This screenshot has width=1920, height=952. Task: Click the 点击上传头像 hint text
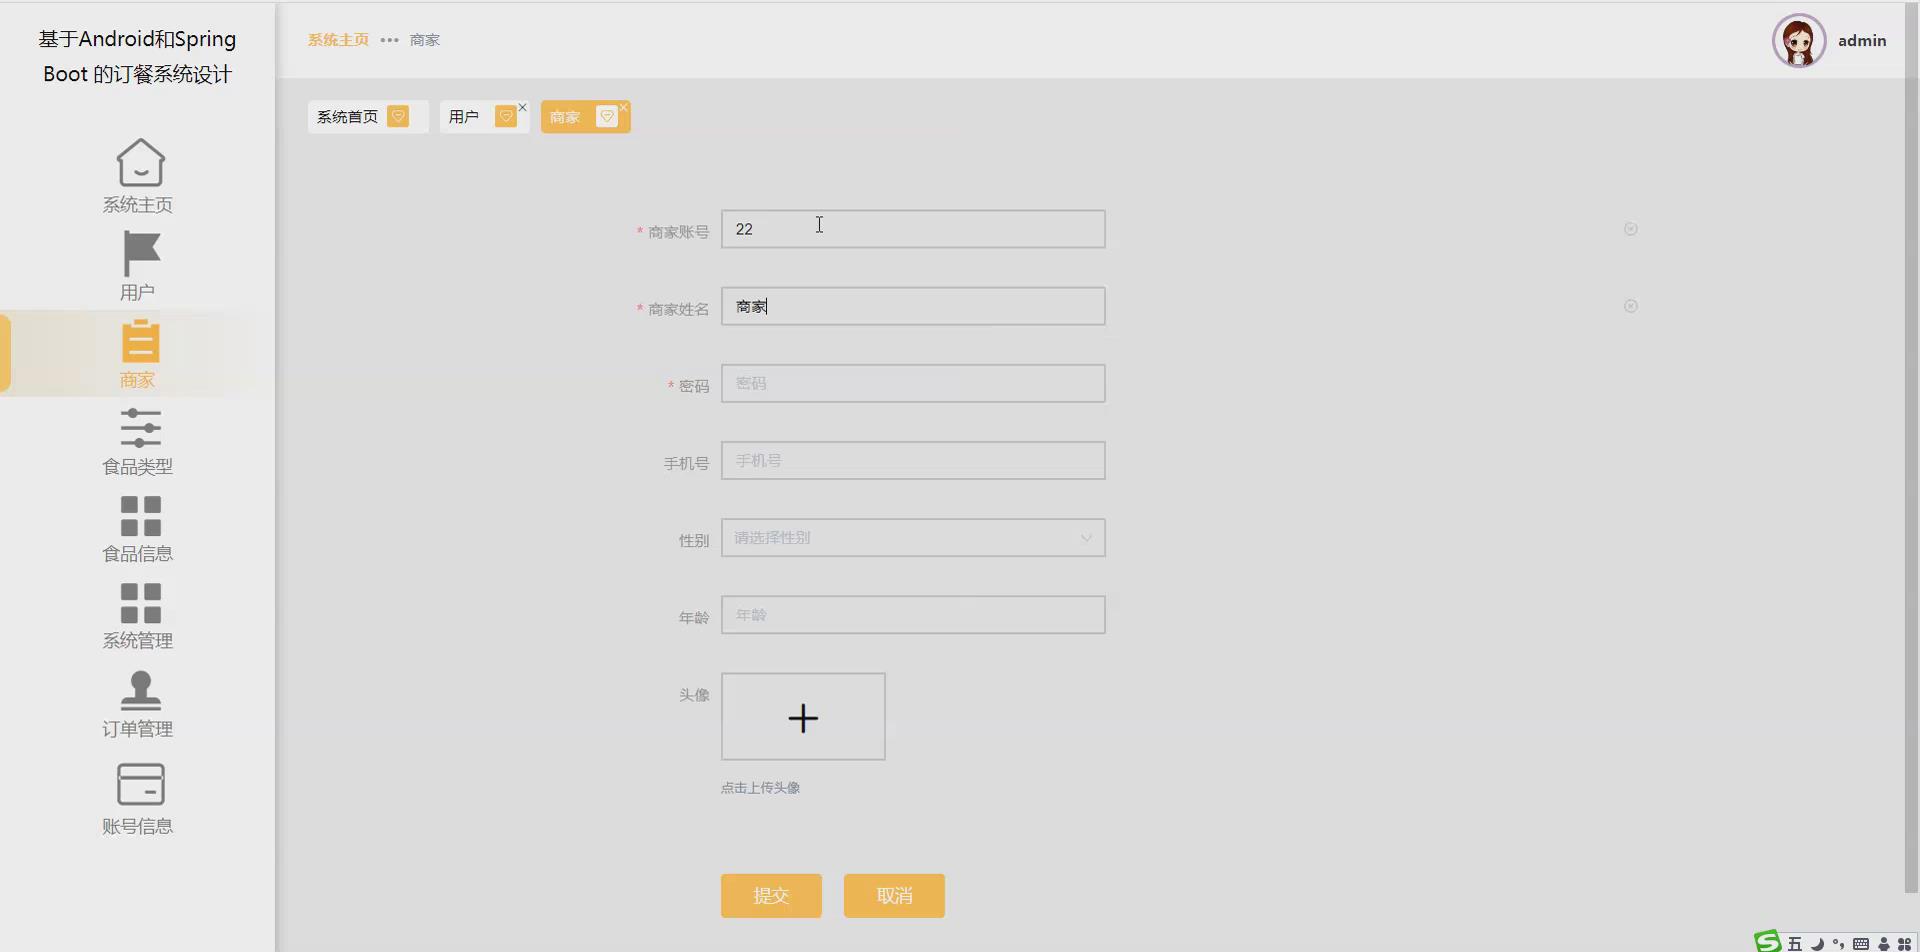760,788
